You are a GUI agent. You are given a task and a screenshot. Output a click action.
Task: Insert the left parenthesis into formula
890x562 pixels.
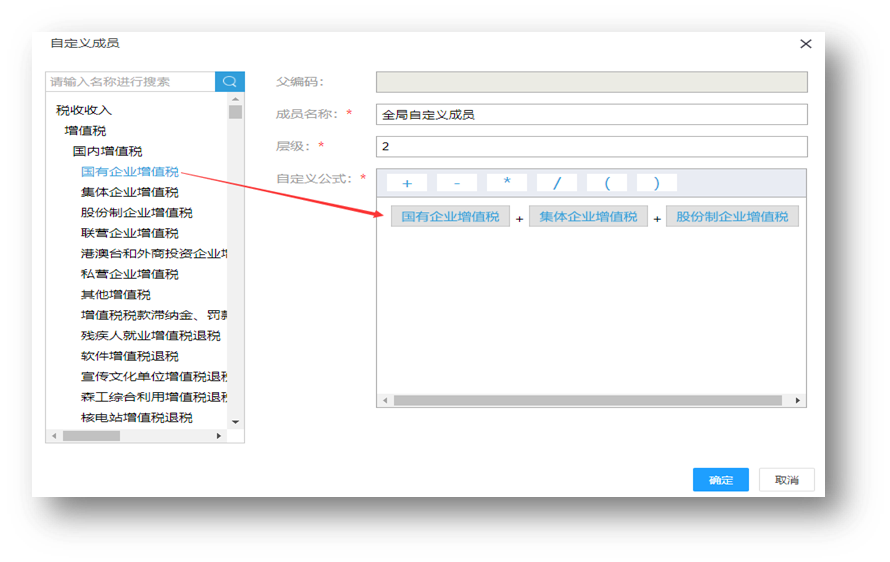[607, 183]
